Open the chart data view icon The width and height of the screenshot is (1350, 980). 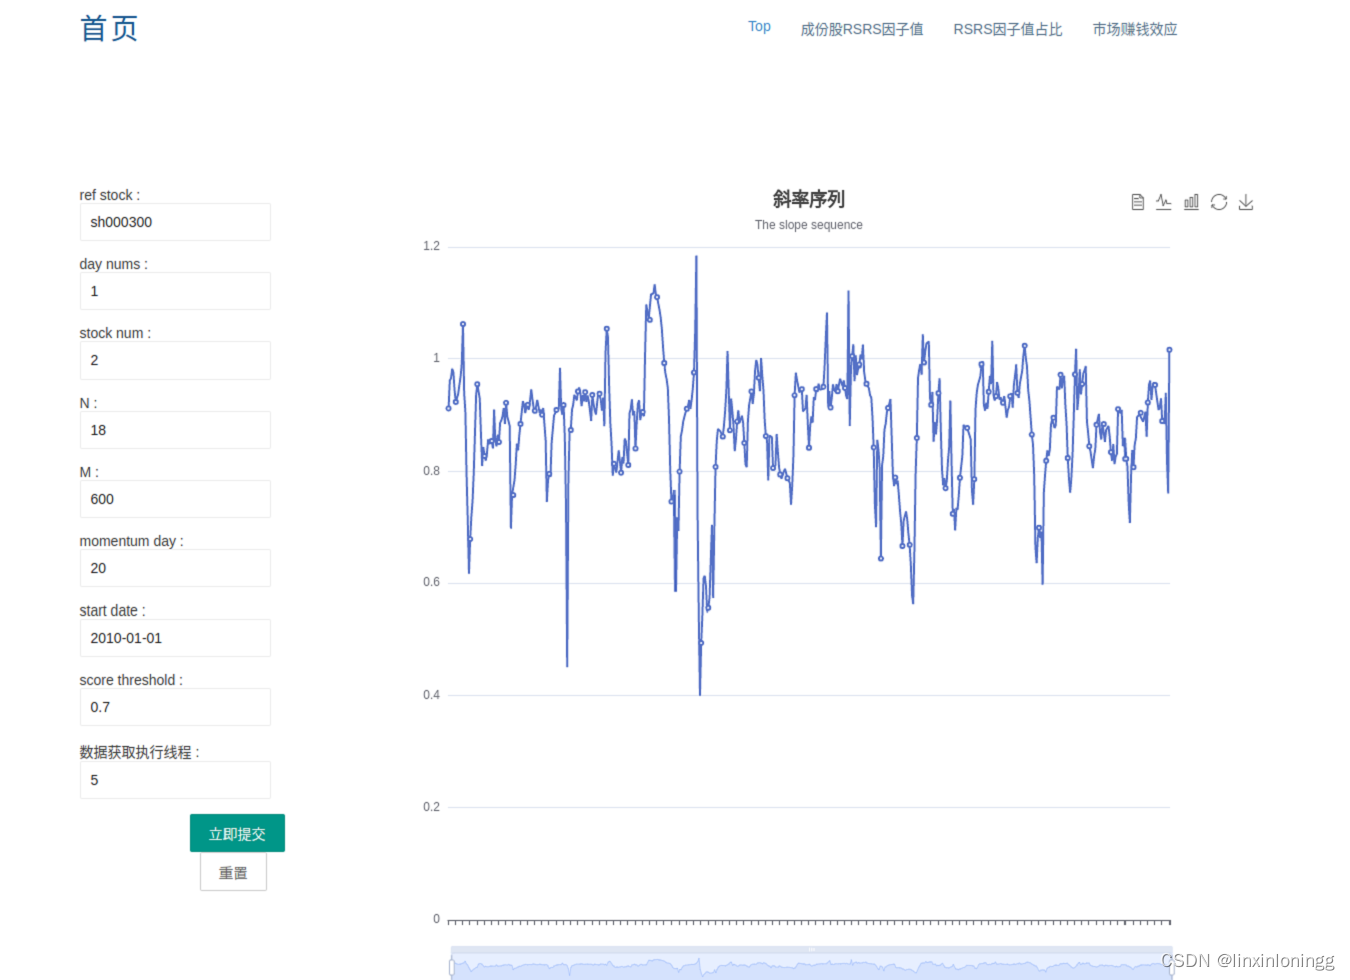point(1137,202)
